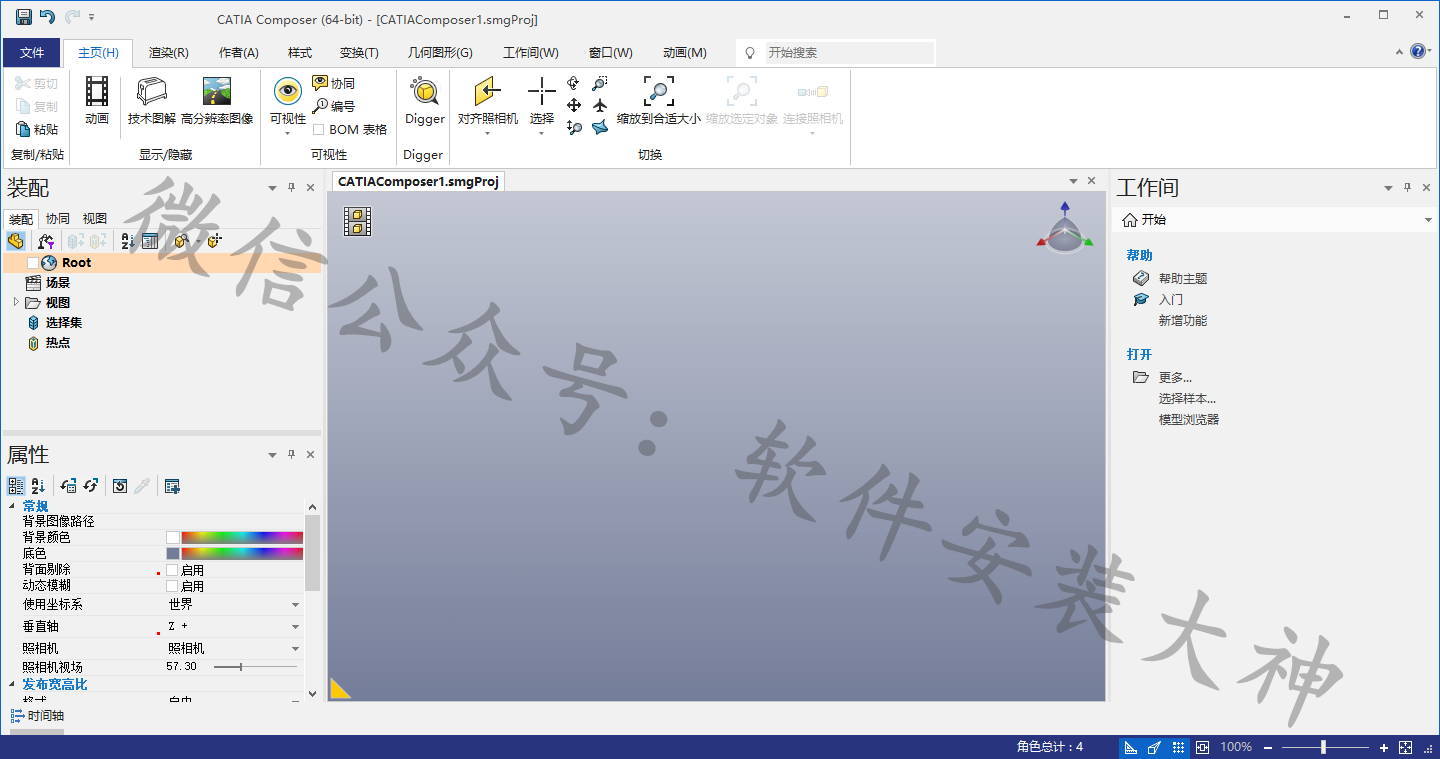Select the 场景 tree item
This screenshot has width=1440, height=759.
(x=58, y=283)
